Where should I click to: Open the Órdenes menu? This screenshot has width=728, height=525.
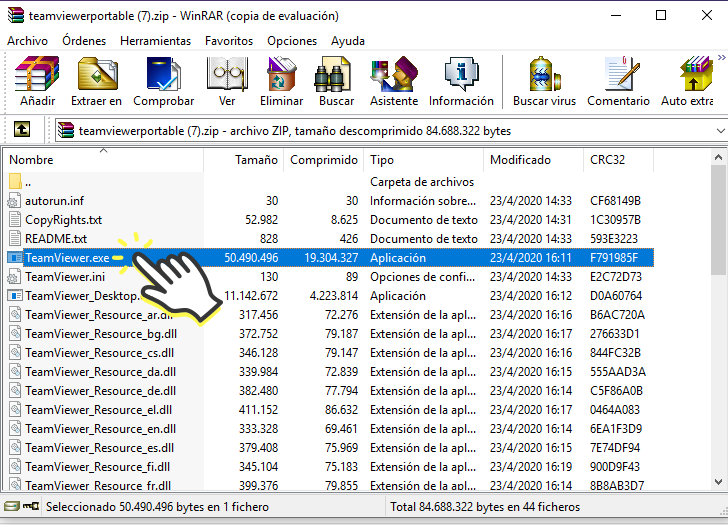coord(84,41)
